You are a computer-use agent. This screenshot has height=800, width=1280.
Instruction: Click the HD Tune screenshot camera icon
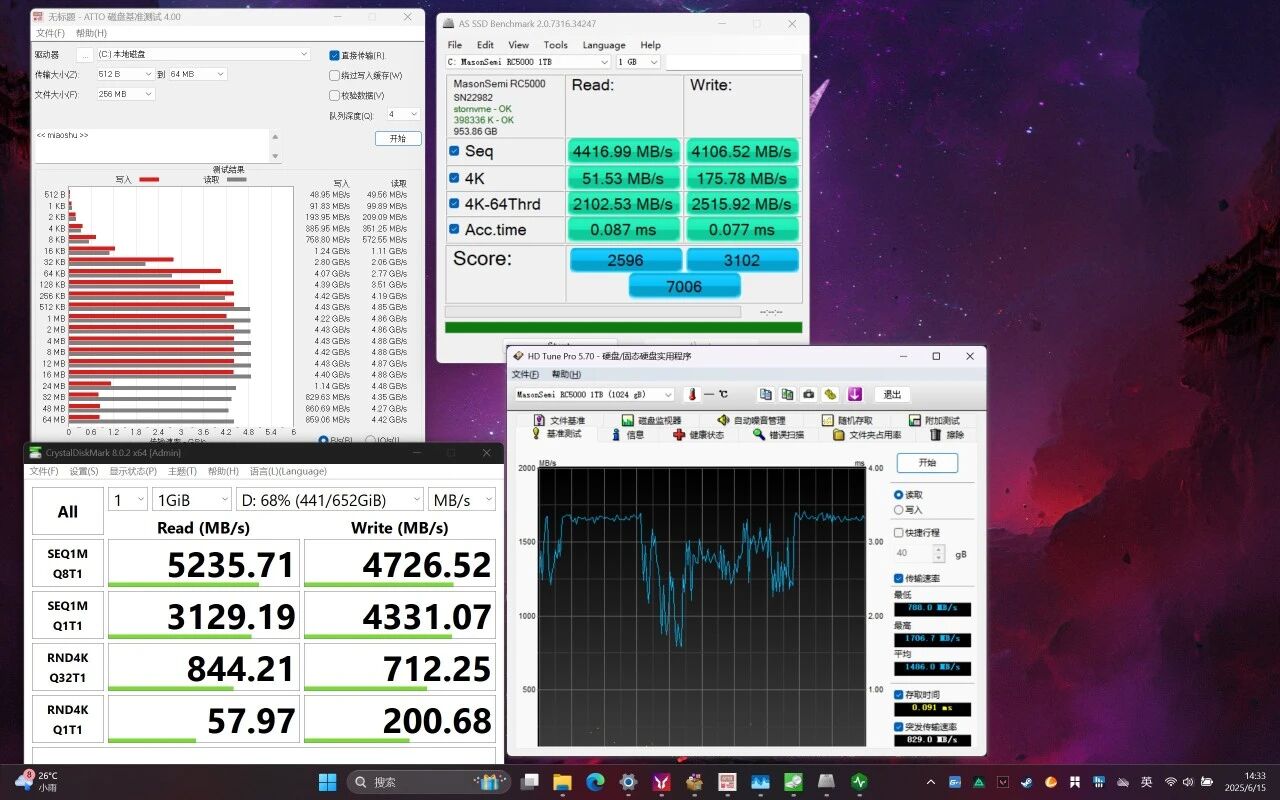pos(809,394)
